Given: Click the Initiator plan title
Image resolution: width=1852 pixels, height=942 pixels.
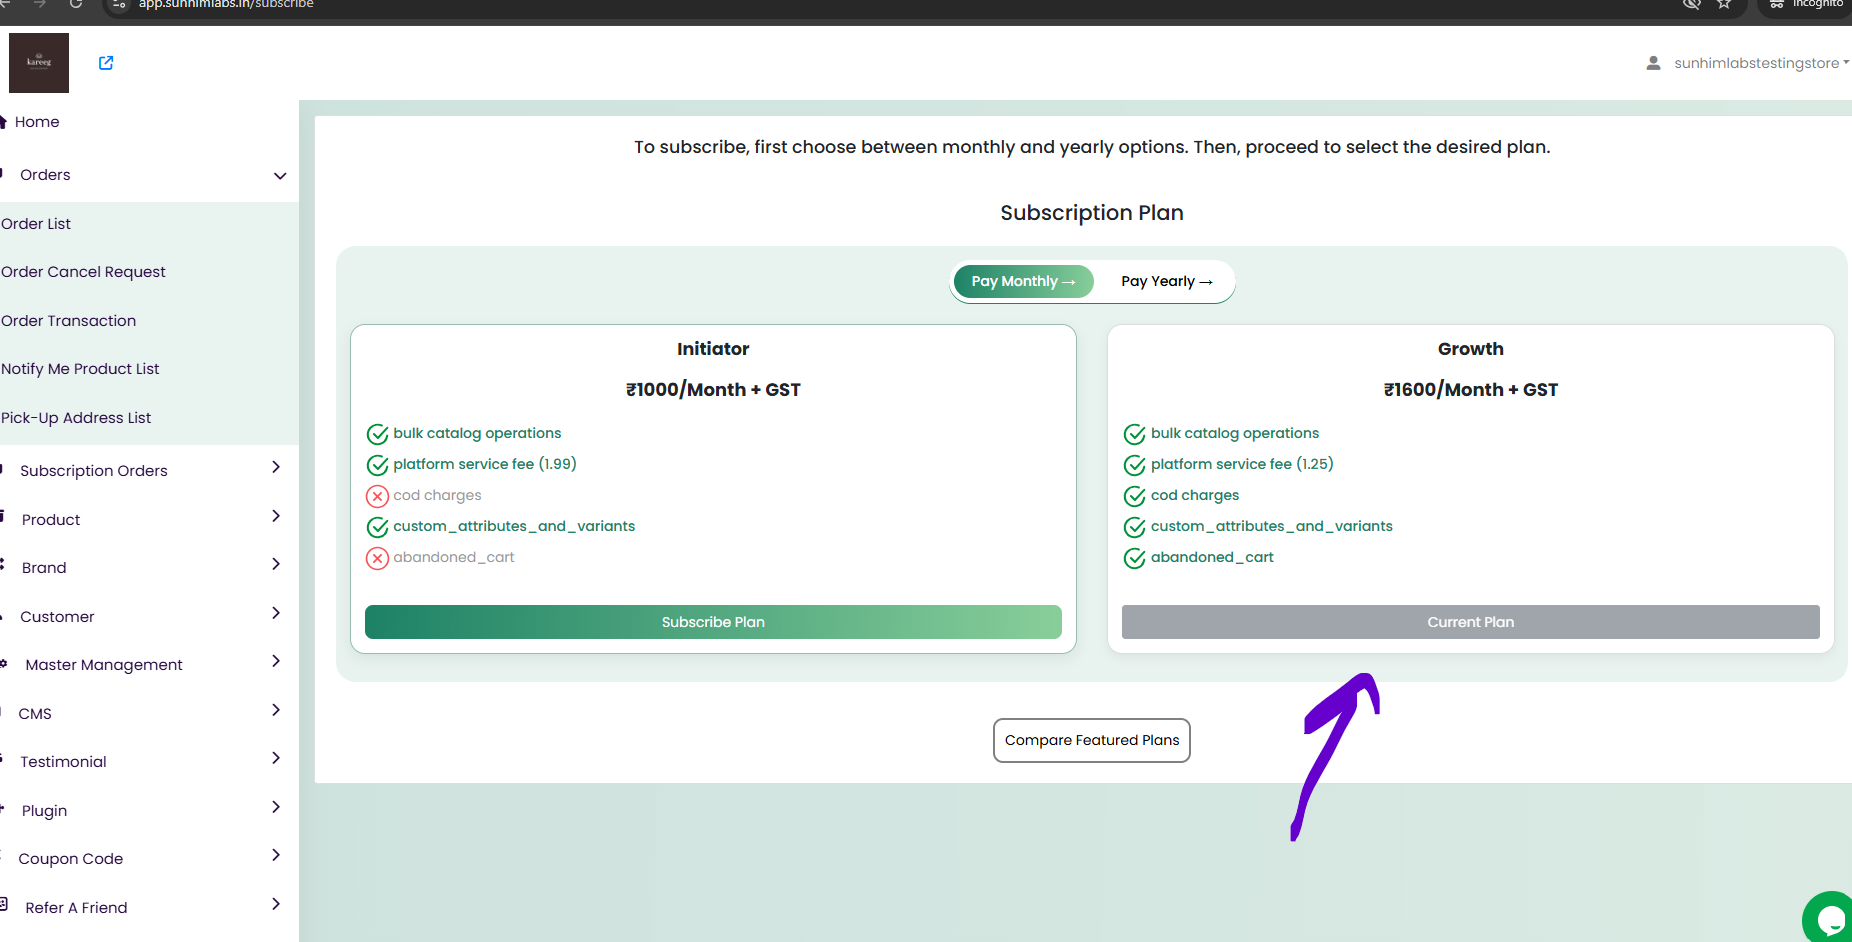Looking at the screenshot, I should click(x=713, y=349).
